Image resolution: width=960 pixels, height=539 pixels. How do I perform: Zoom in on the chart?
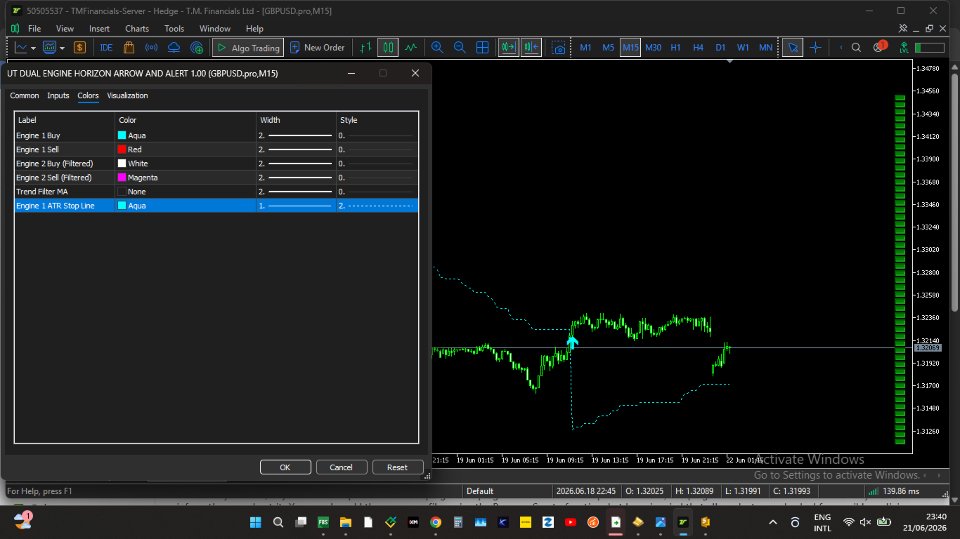tap(437, 47)
